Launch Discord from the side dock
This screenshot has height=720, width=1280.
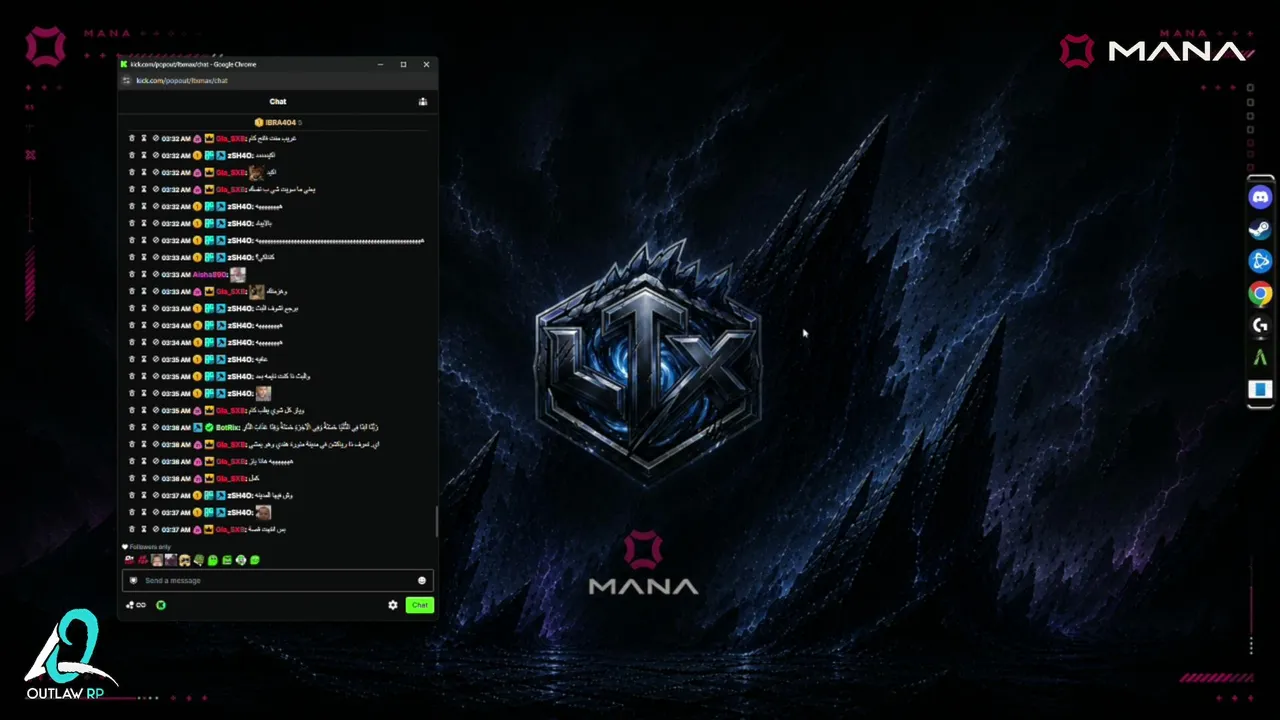pos(1260,198)
